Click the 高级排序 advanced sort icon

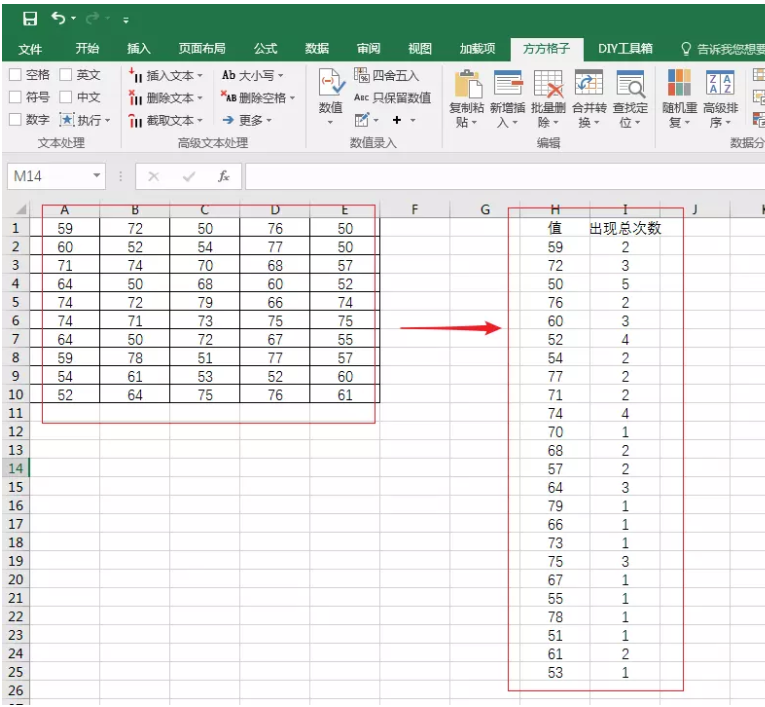[720, 86]
